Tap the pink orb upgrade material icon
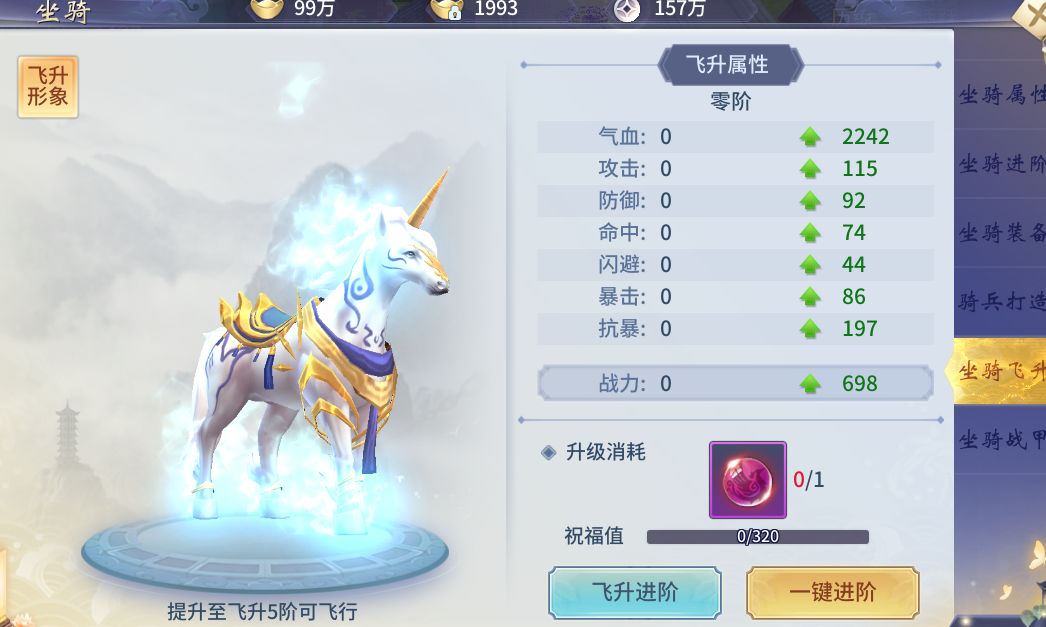The image size is (1046, 627). click(747, 480)
